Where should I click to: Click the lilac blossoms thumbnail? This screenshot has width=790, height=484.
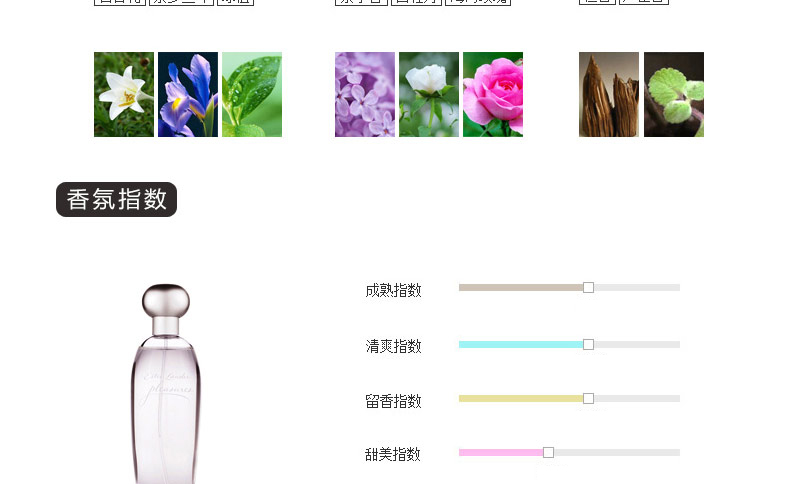365,94
